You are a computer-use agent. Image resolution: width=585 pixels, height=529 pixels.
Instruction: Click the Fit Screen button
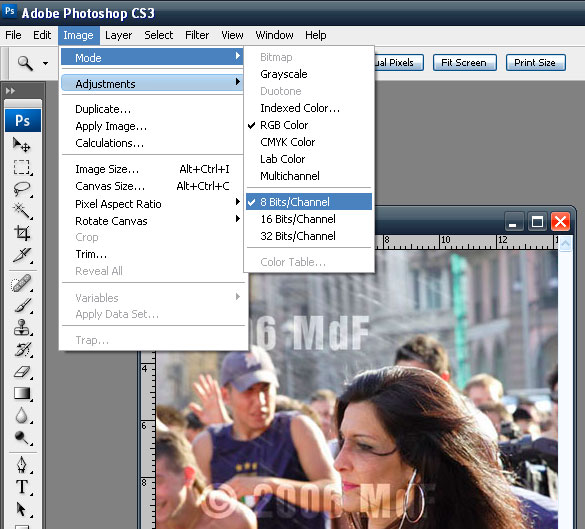[464, 63]
